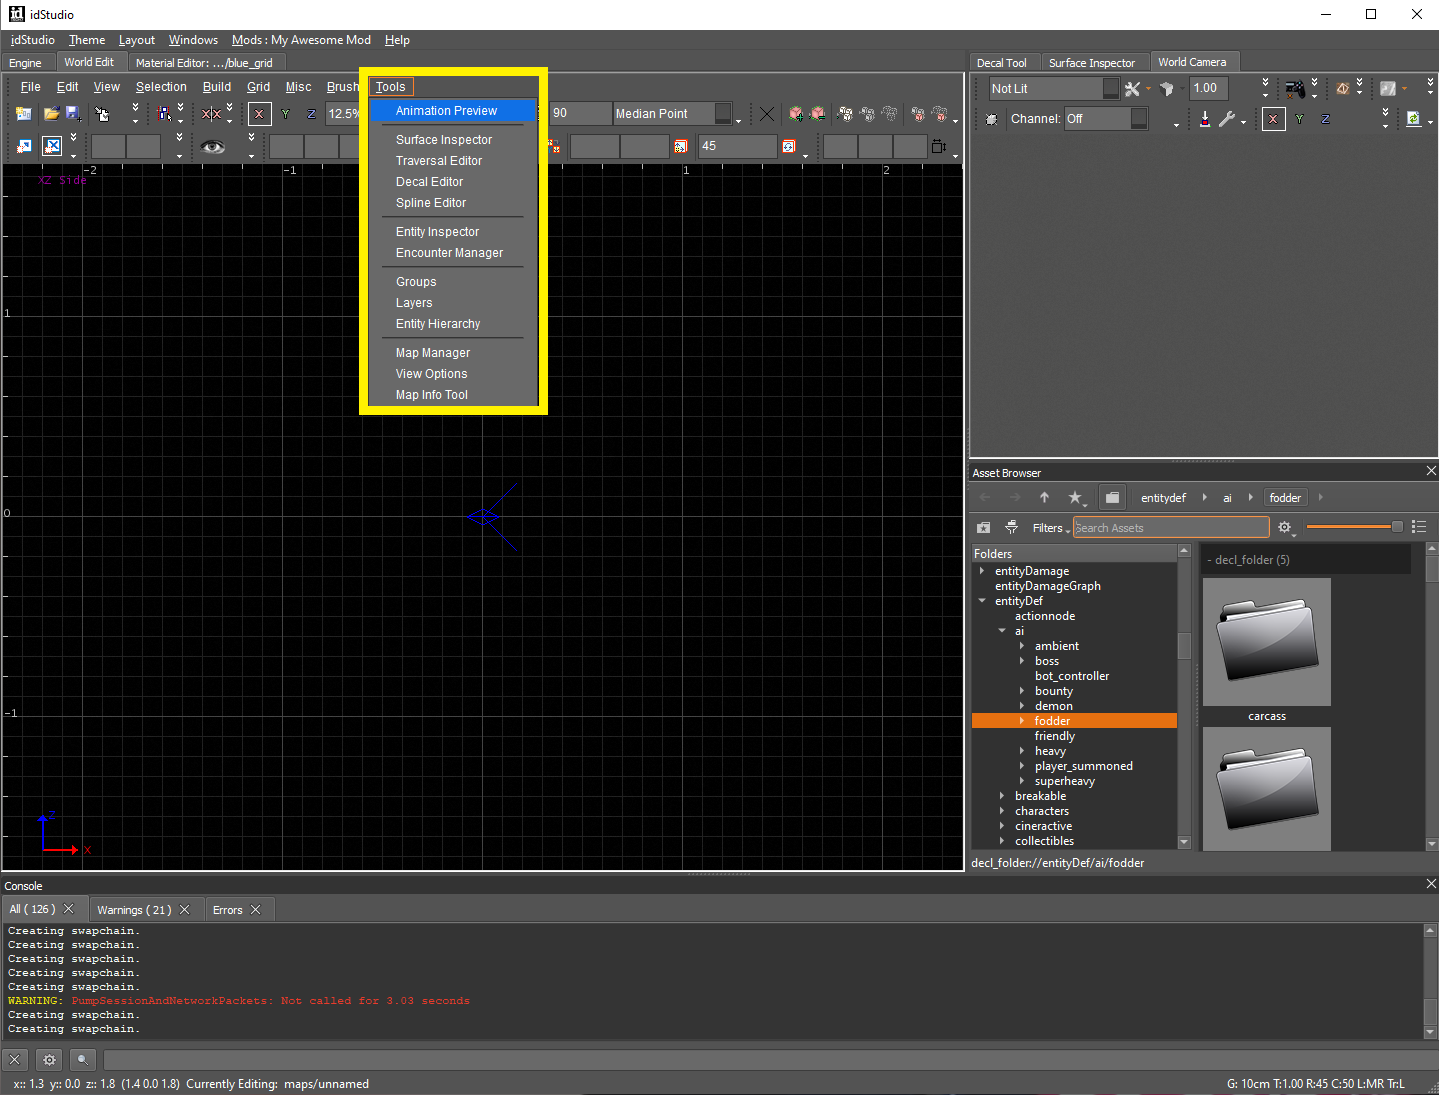Click the Asset Browser settings gear icon
This screenshot has width=1439, height=1095.
click(x=1285, y=528)
